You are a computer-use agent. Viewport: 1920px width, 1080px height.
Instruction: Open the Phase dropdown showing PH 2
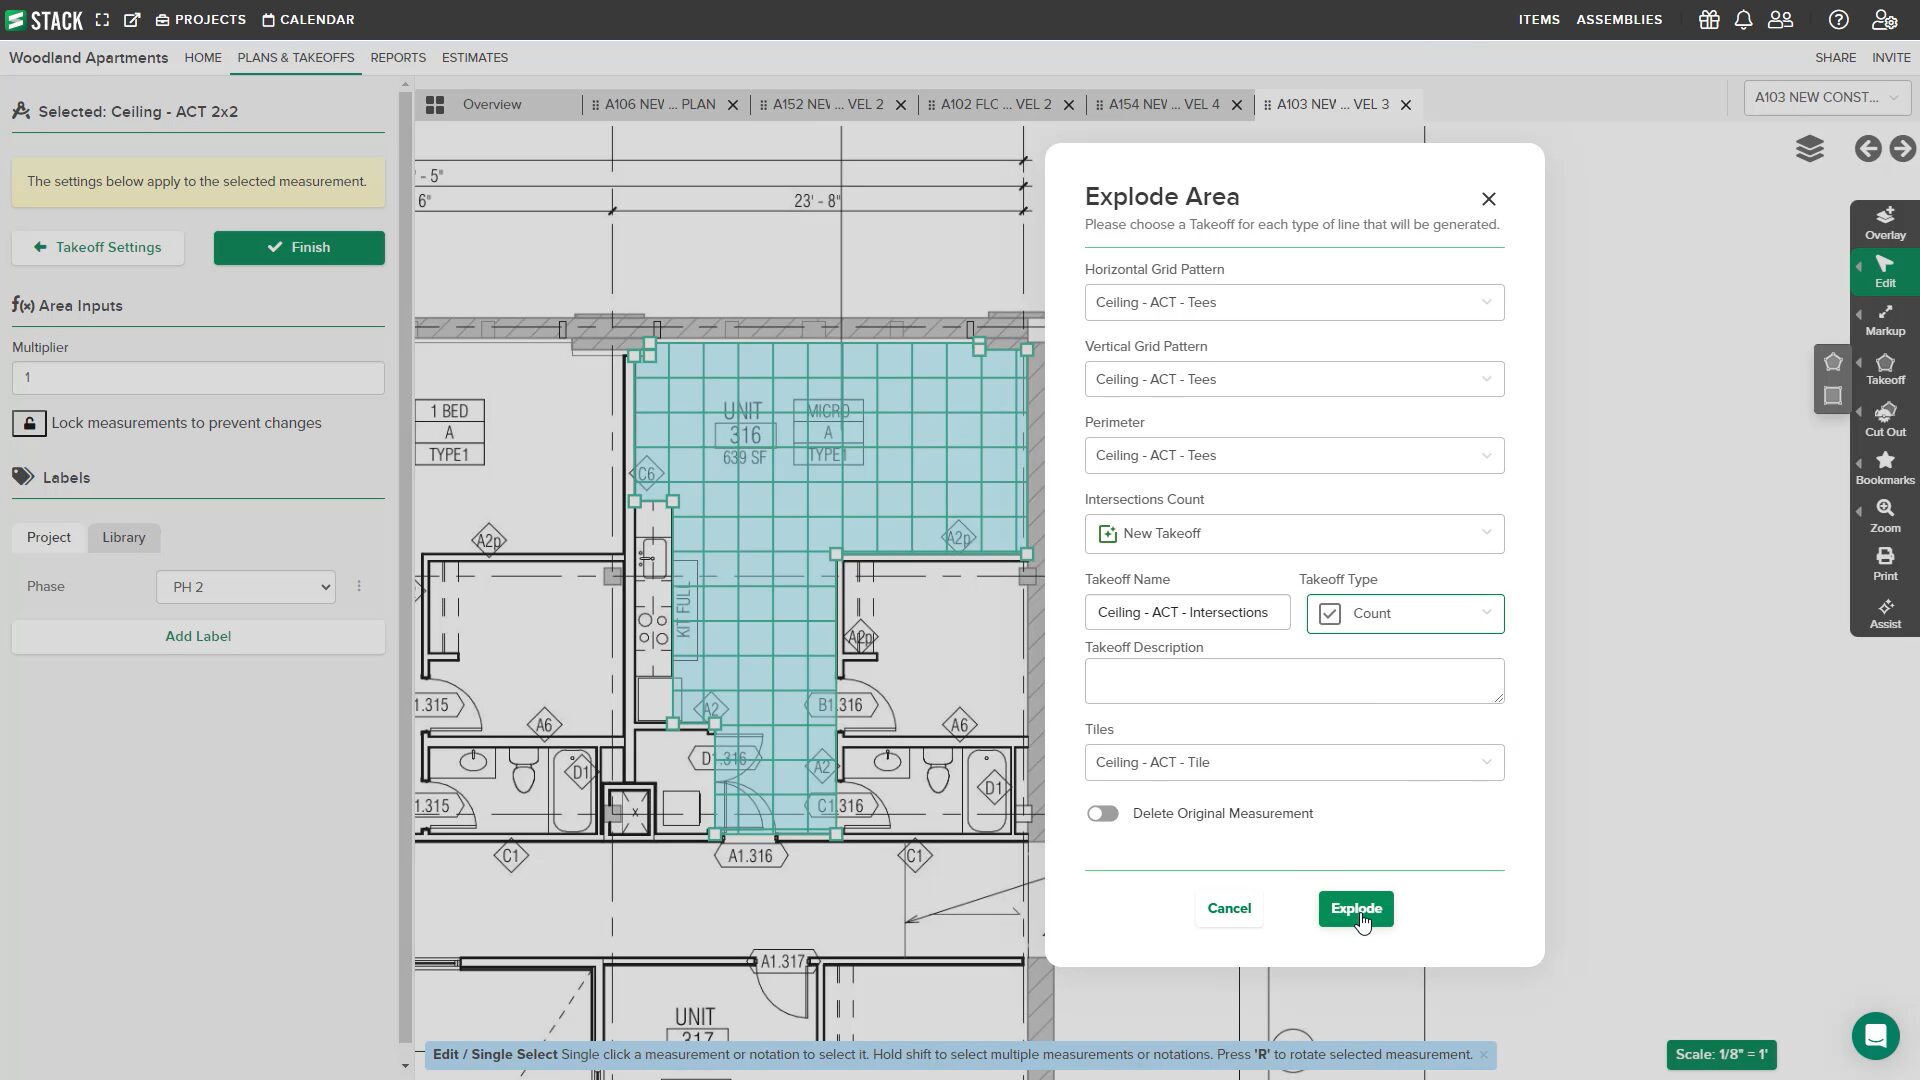(x=245, y=587)
